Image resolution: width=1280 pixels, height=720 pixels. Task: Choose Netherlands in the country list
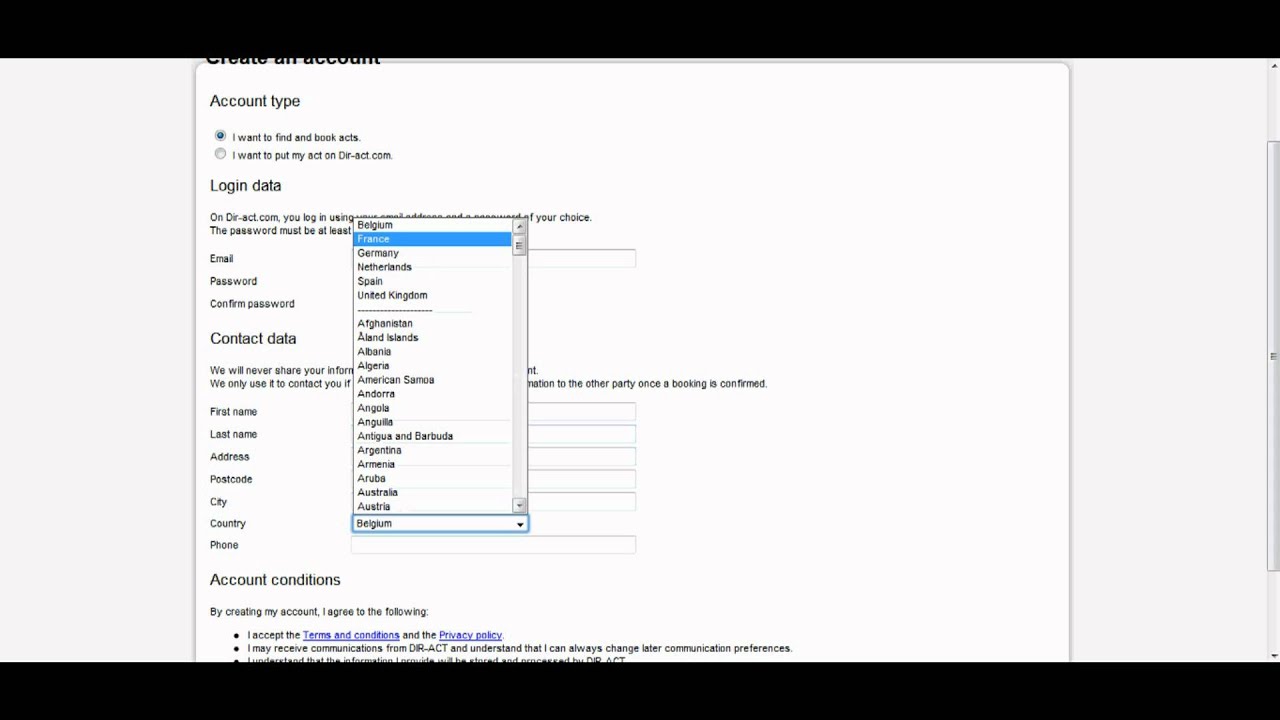[x=433, y=267]
